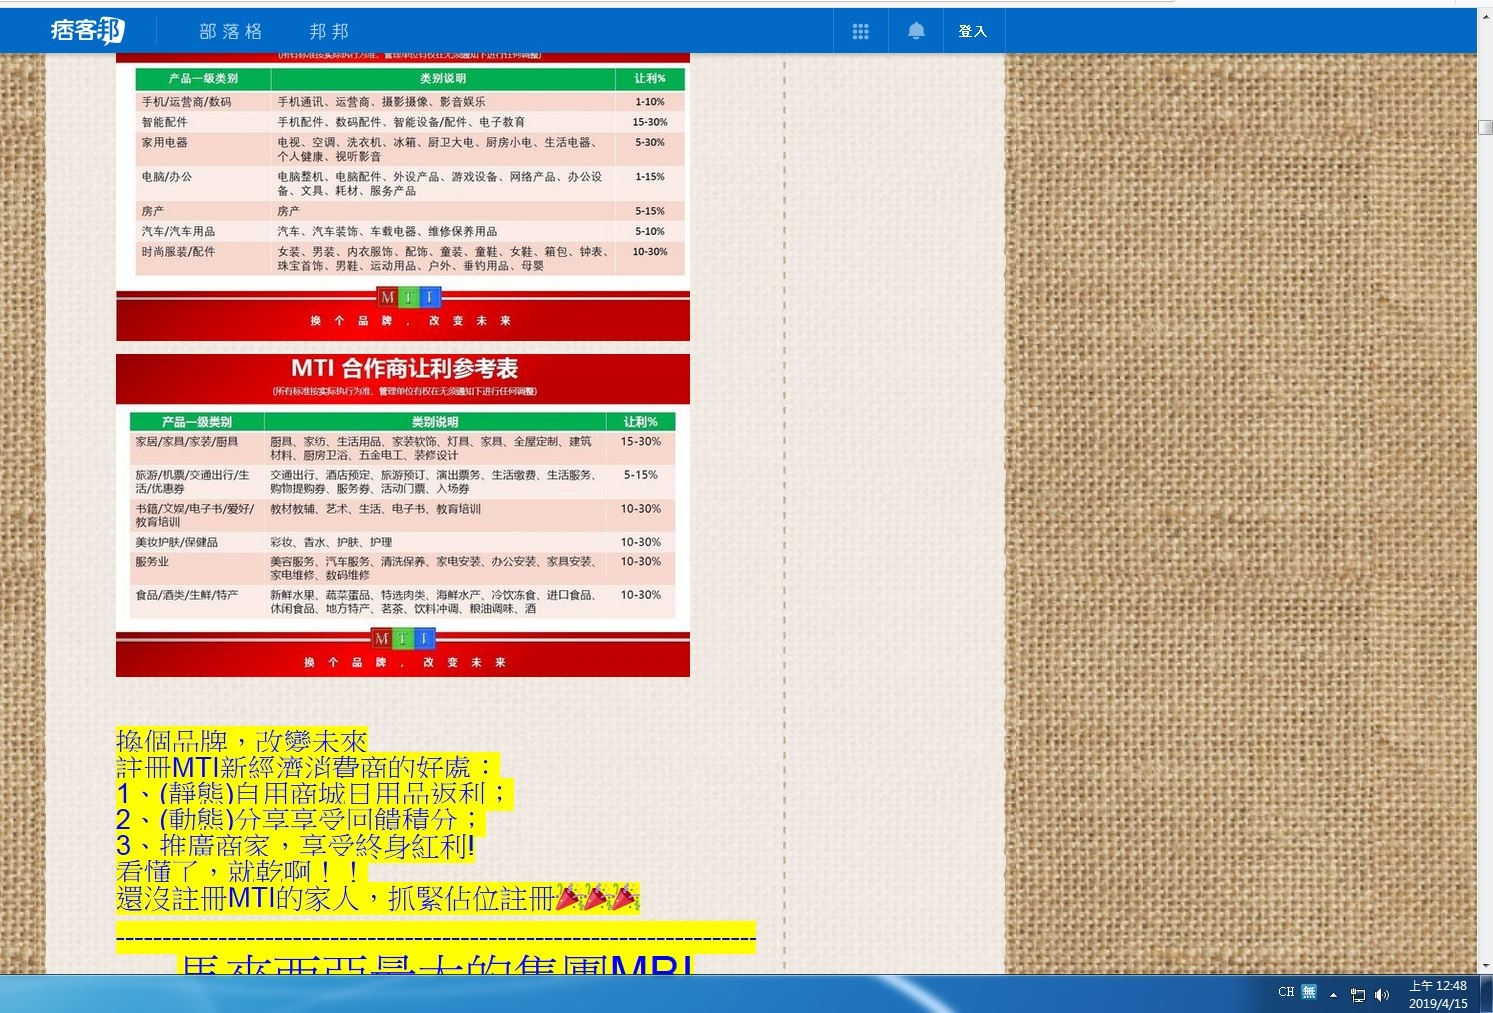Click the line "3、推廣商家，享受終身紅利!"
1493x1013 pixels.
295,846
